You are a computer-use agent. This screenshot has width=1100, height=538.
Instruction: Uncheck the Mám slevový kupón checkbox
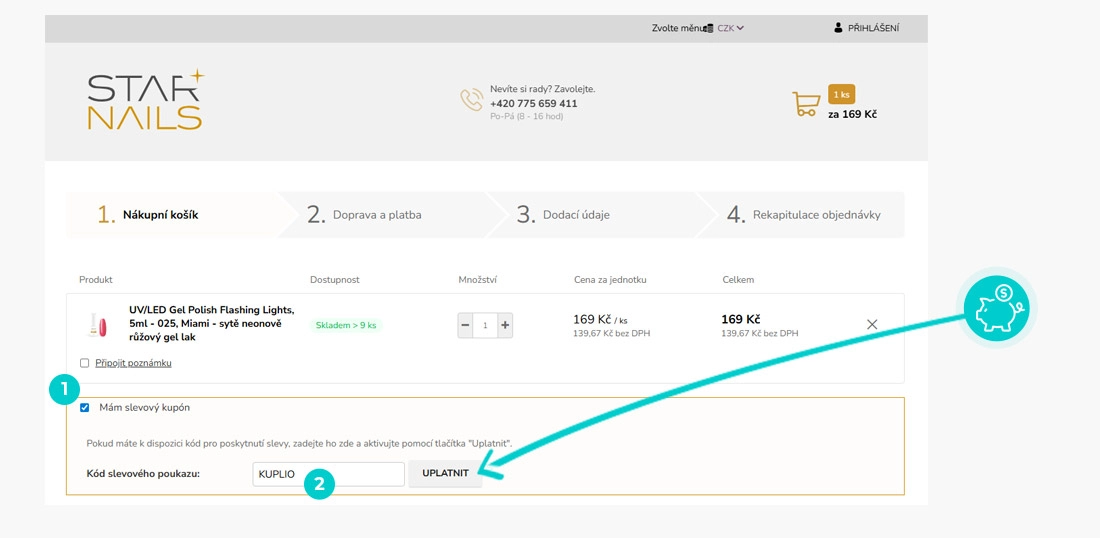(85, 408)
